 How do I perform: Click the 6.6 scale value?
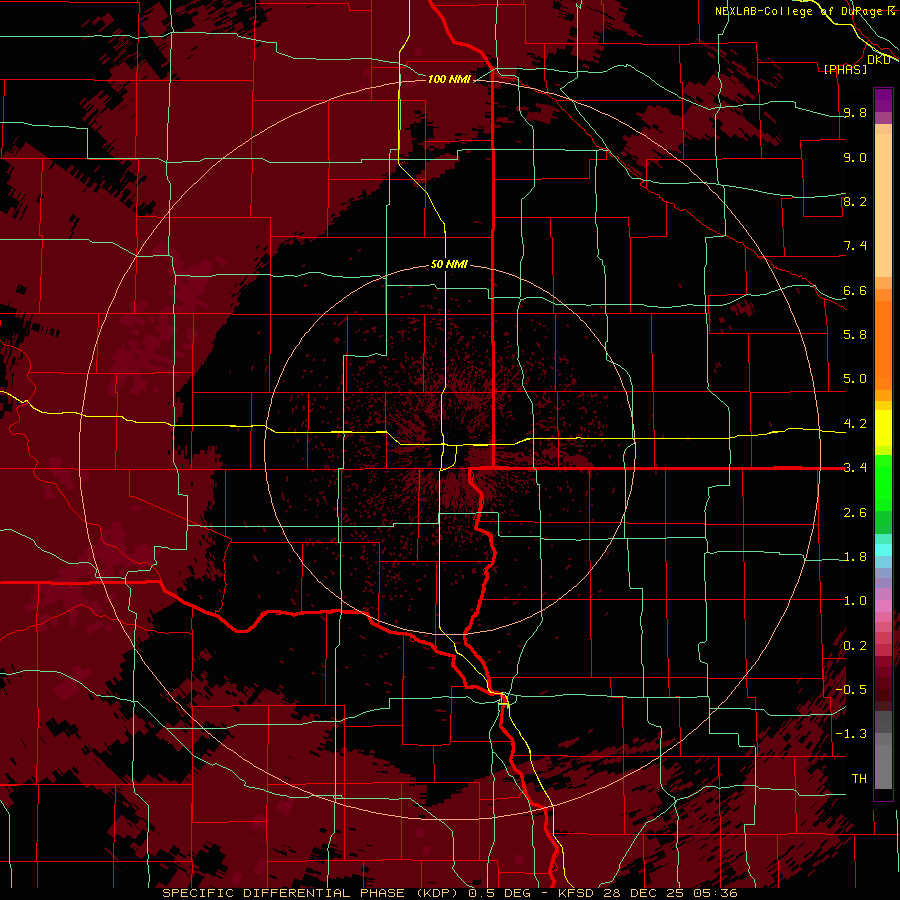855,290
